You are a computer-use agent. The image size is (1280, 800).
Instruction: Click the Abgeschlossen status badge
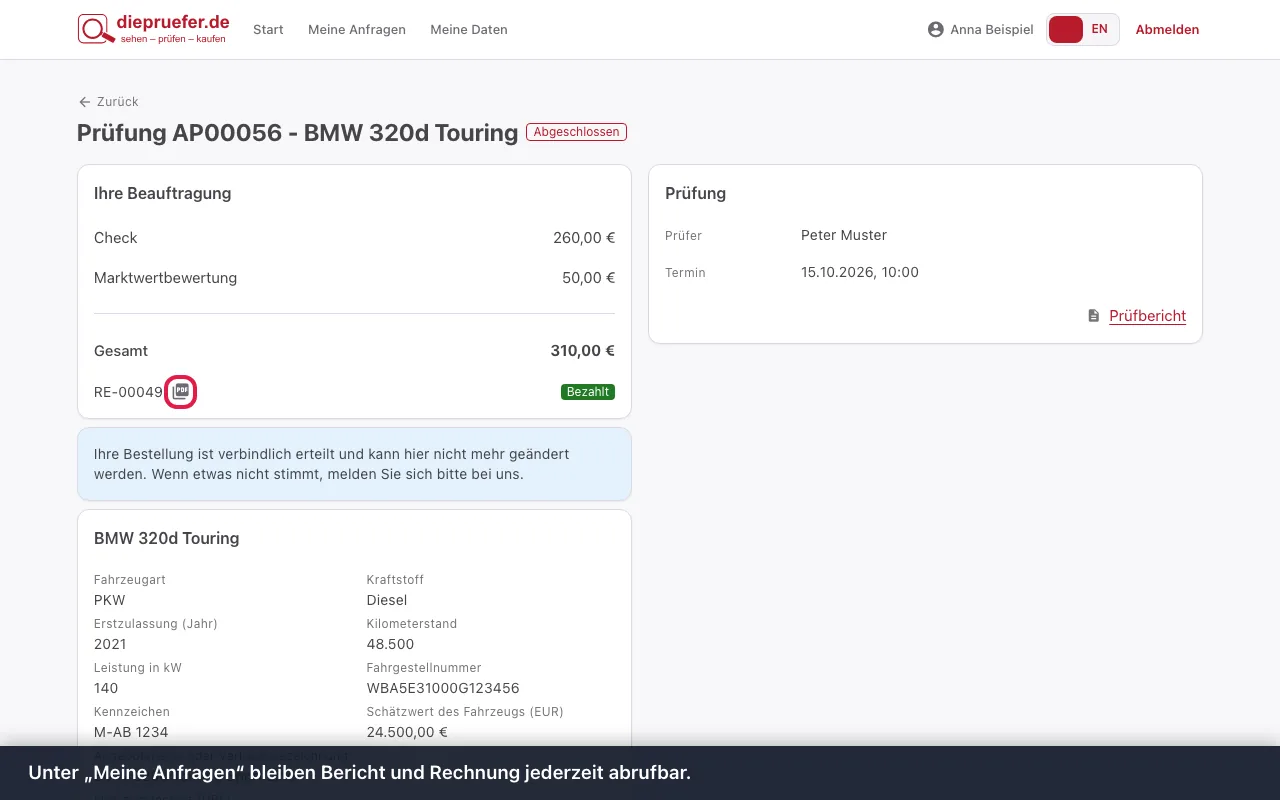(x=577, y=132)
